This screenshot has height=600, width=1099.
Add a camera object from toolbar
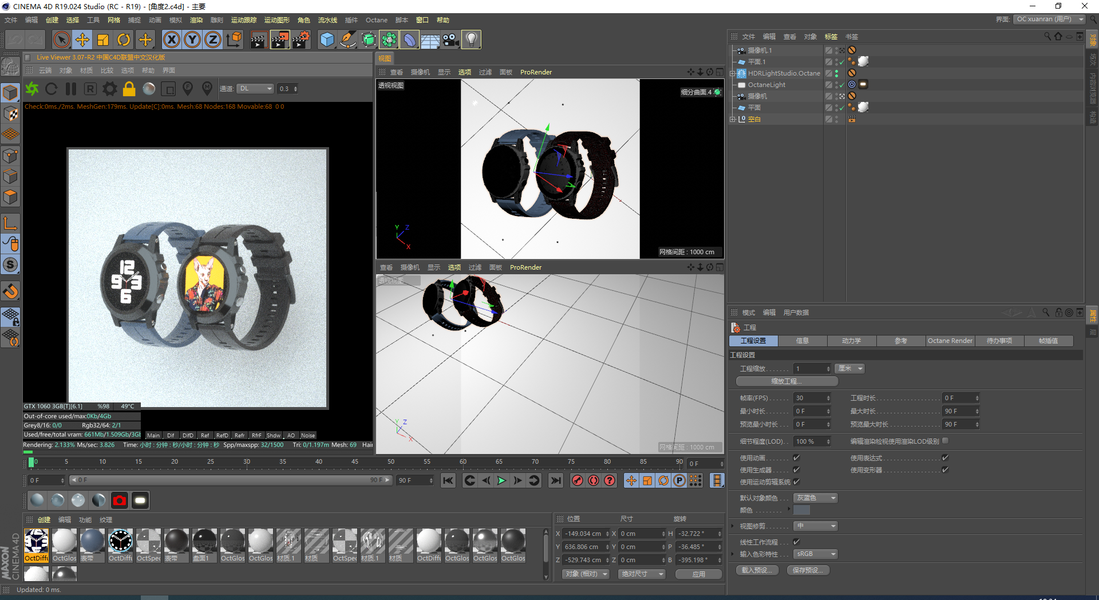pyautogui.click(x=451, y=40)
